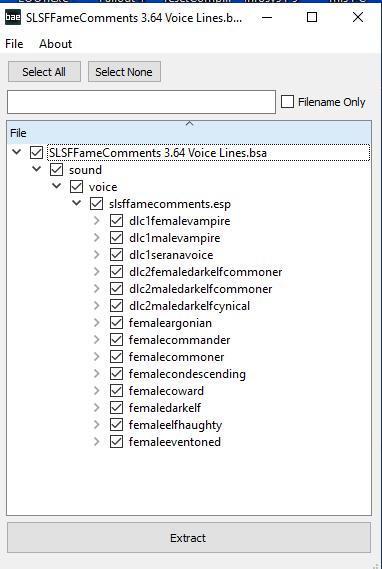Uncheck the femalecoward checkbox
The image size is (382, 569).
coord(116,391)
